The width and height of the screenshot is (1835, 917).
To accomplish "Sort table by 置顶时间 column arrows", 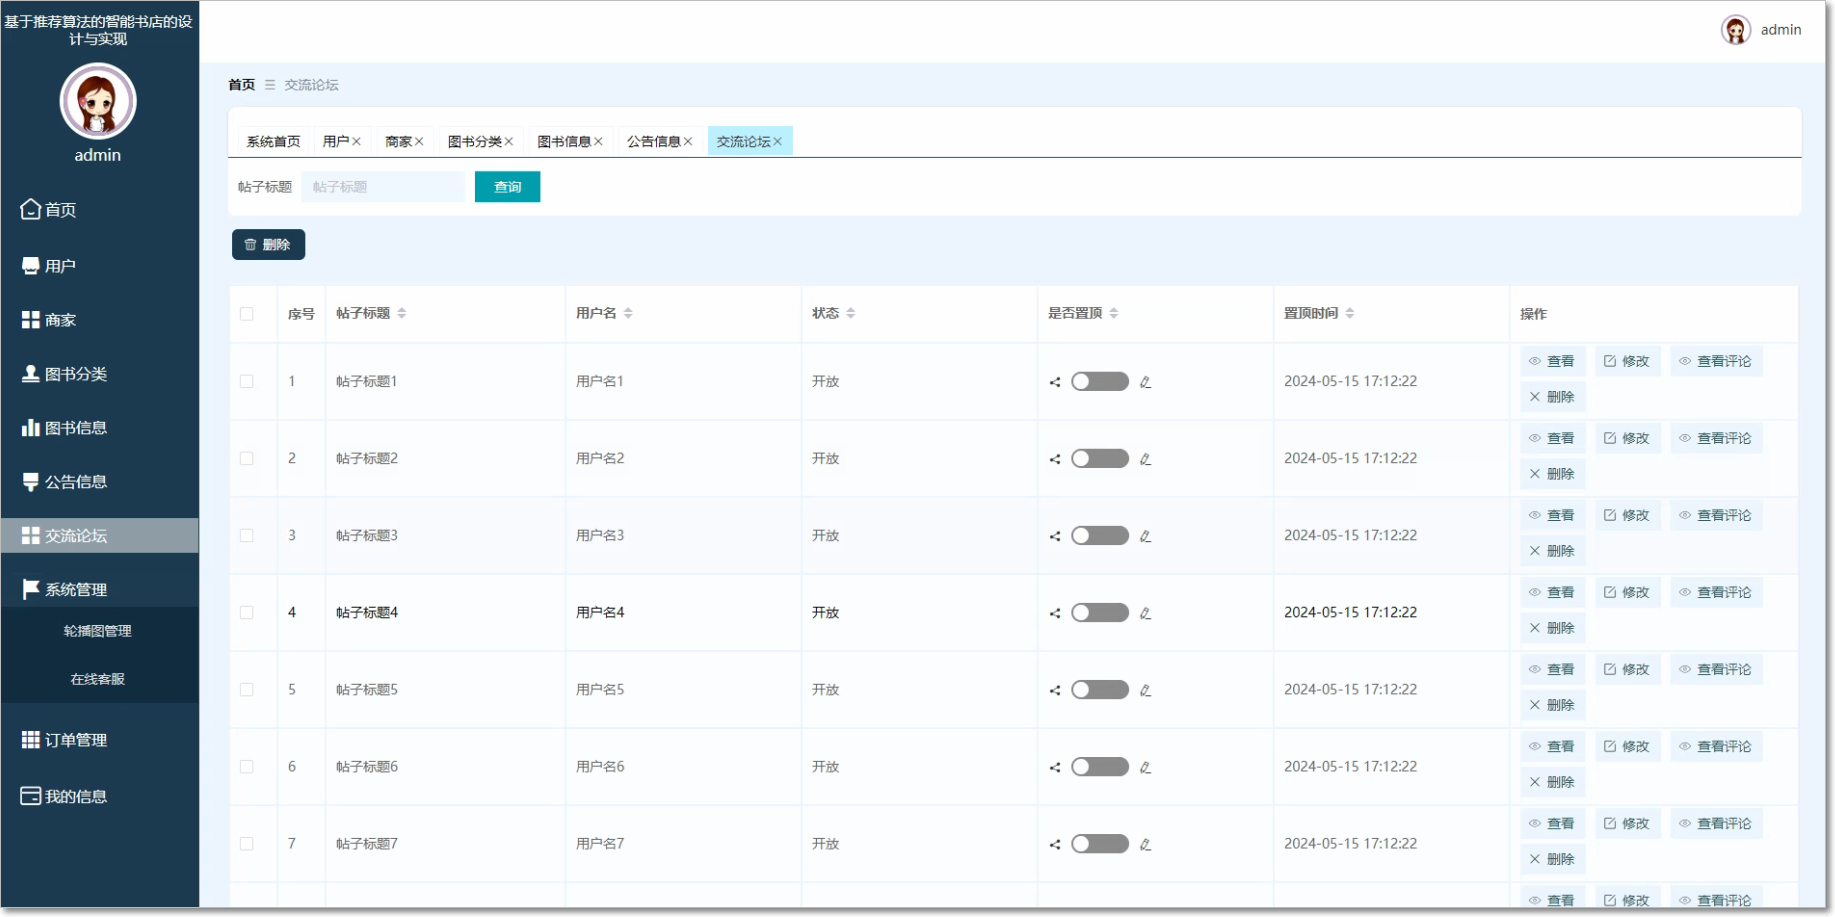I will pos(1350,313).
